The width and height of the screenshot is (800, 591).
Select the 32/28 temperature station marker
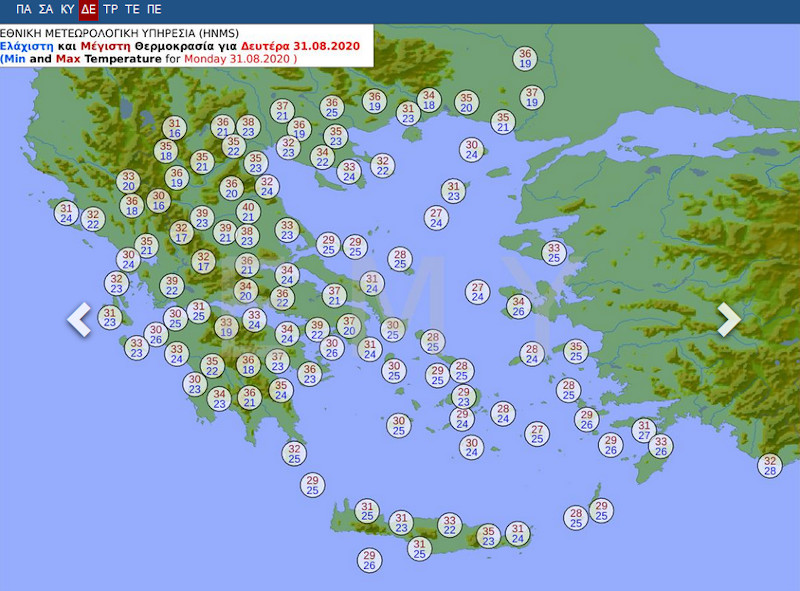coord(769,465)
